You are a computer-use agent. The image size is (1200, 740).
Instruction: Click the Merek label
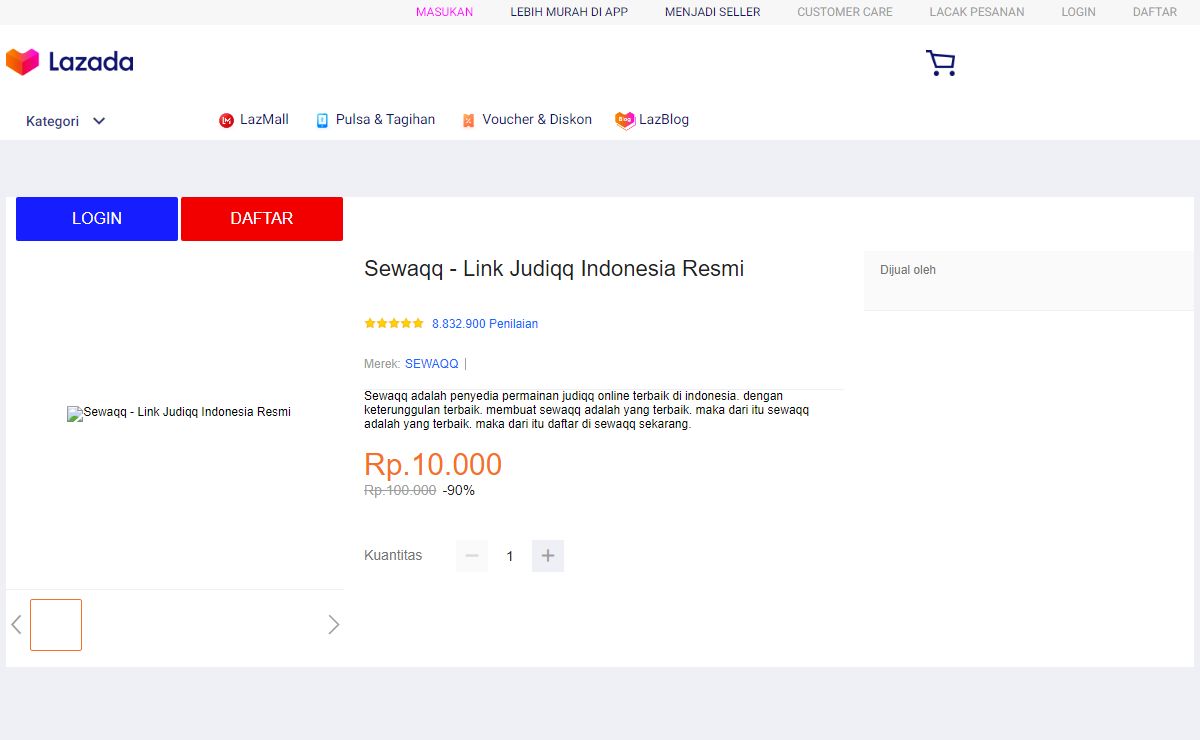pyautogui.click(x=382, y=364)
